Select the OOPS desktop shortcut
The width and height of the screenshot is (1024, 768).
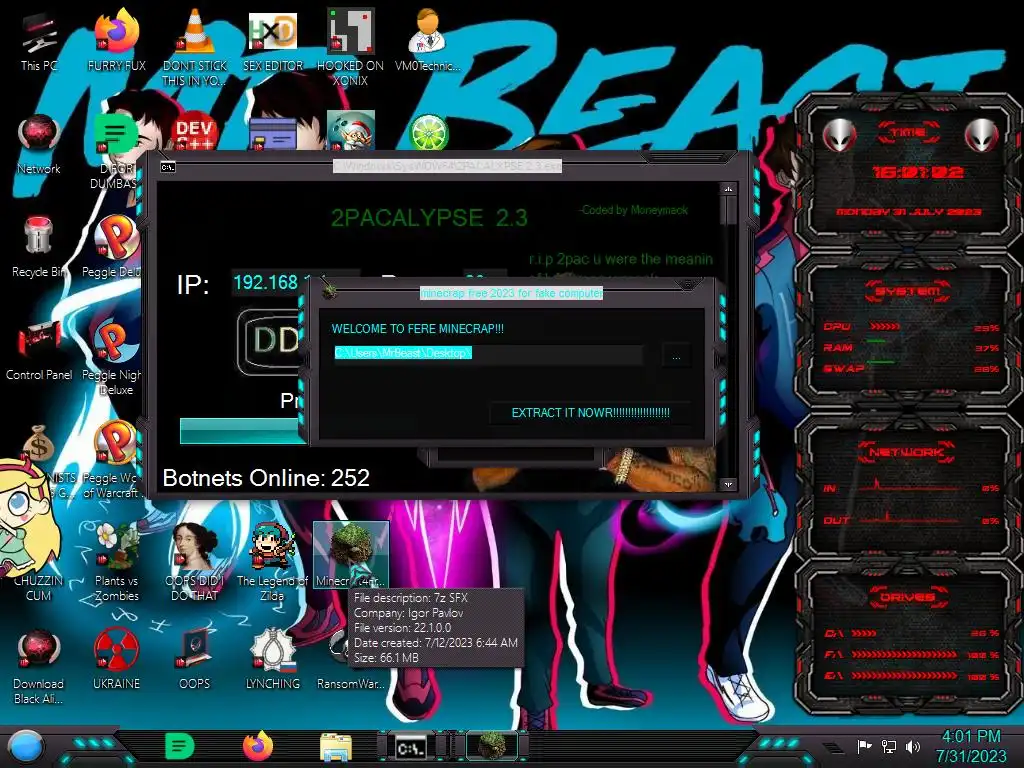[194, 661]
